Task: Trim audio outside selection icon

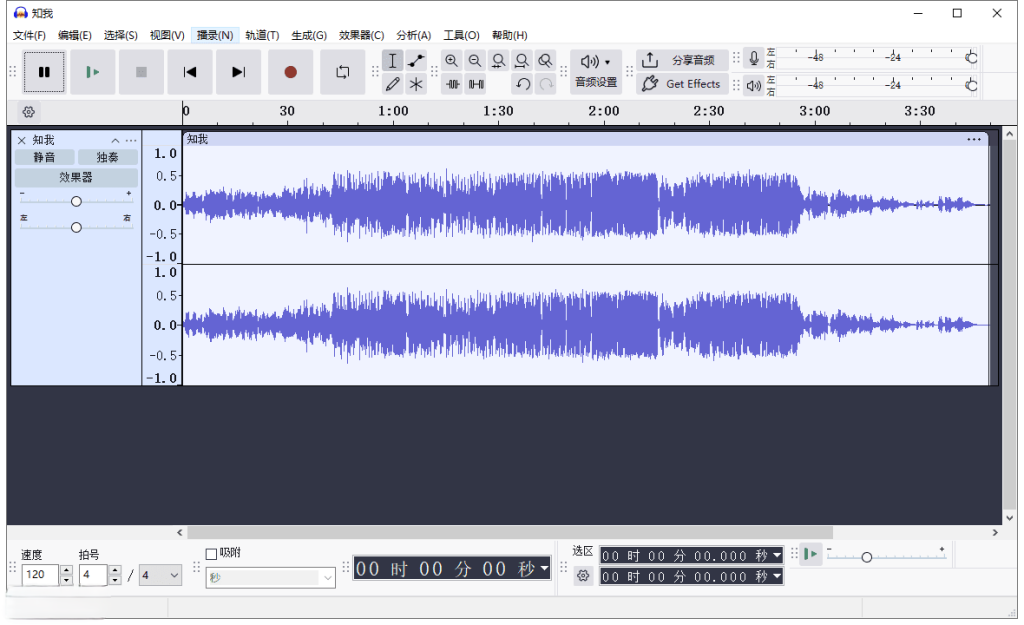Action: coord(453,84)
